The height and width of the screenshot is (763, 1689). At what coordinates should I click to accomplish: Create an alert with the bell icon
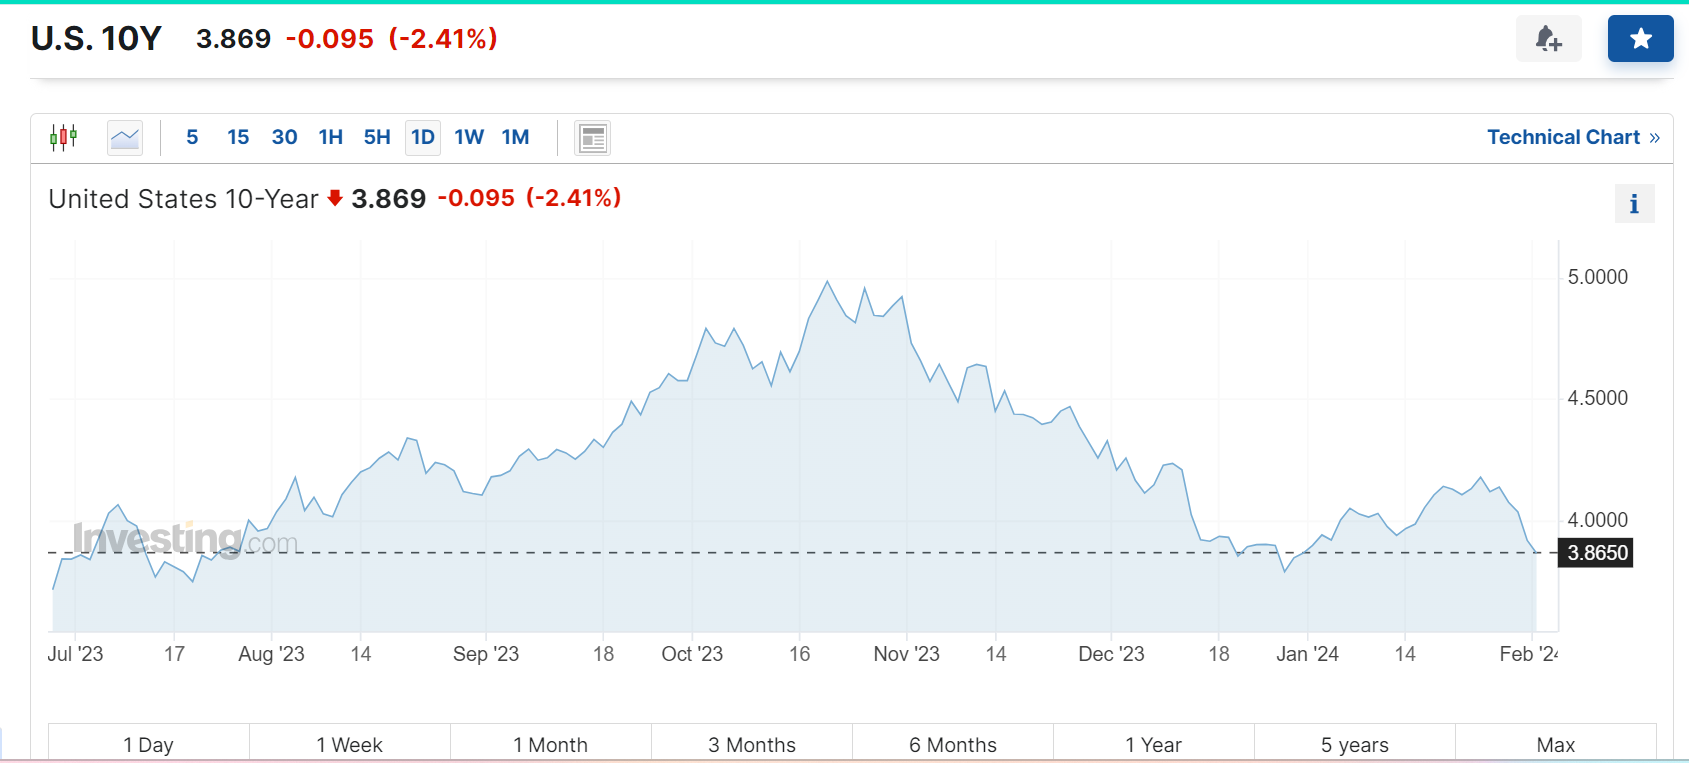tap(1548, 39)
